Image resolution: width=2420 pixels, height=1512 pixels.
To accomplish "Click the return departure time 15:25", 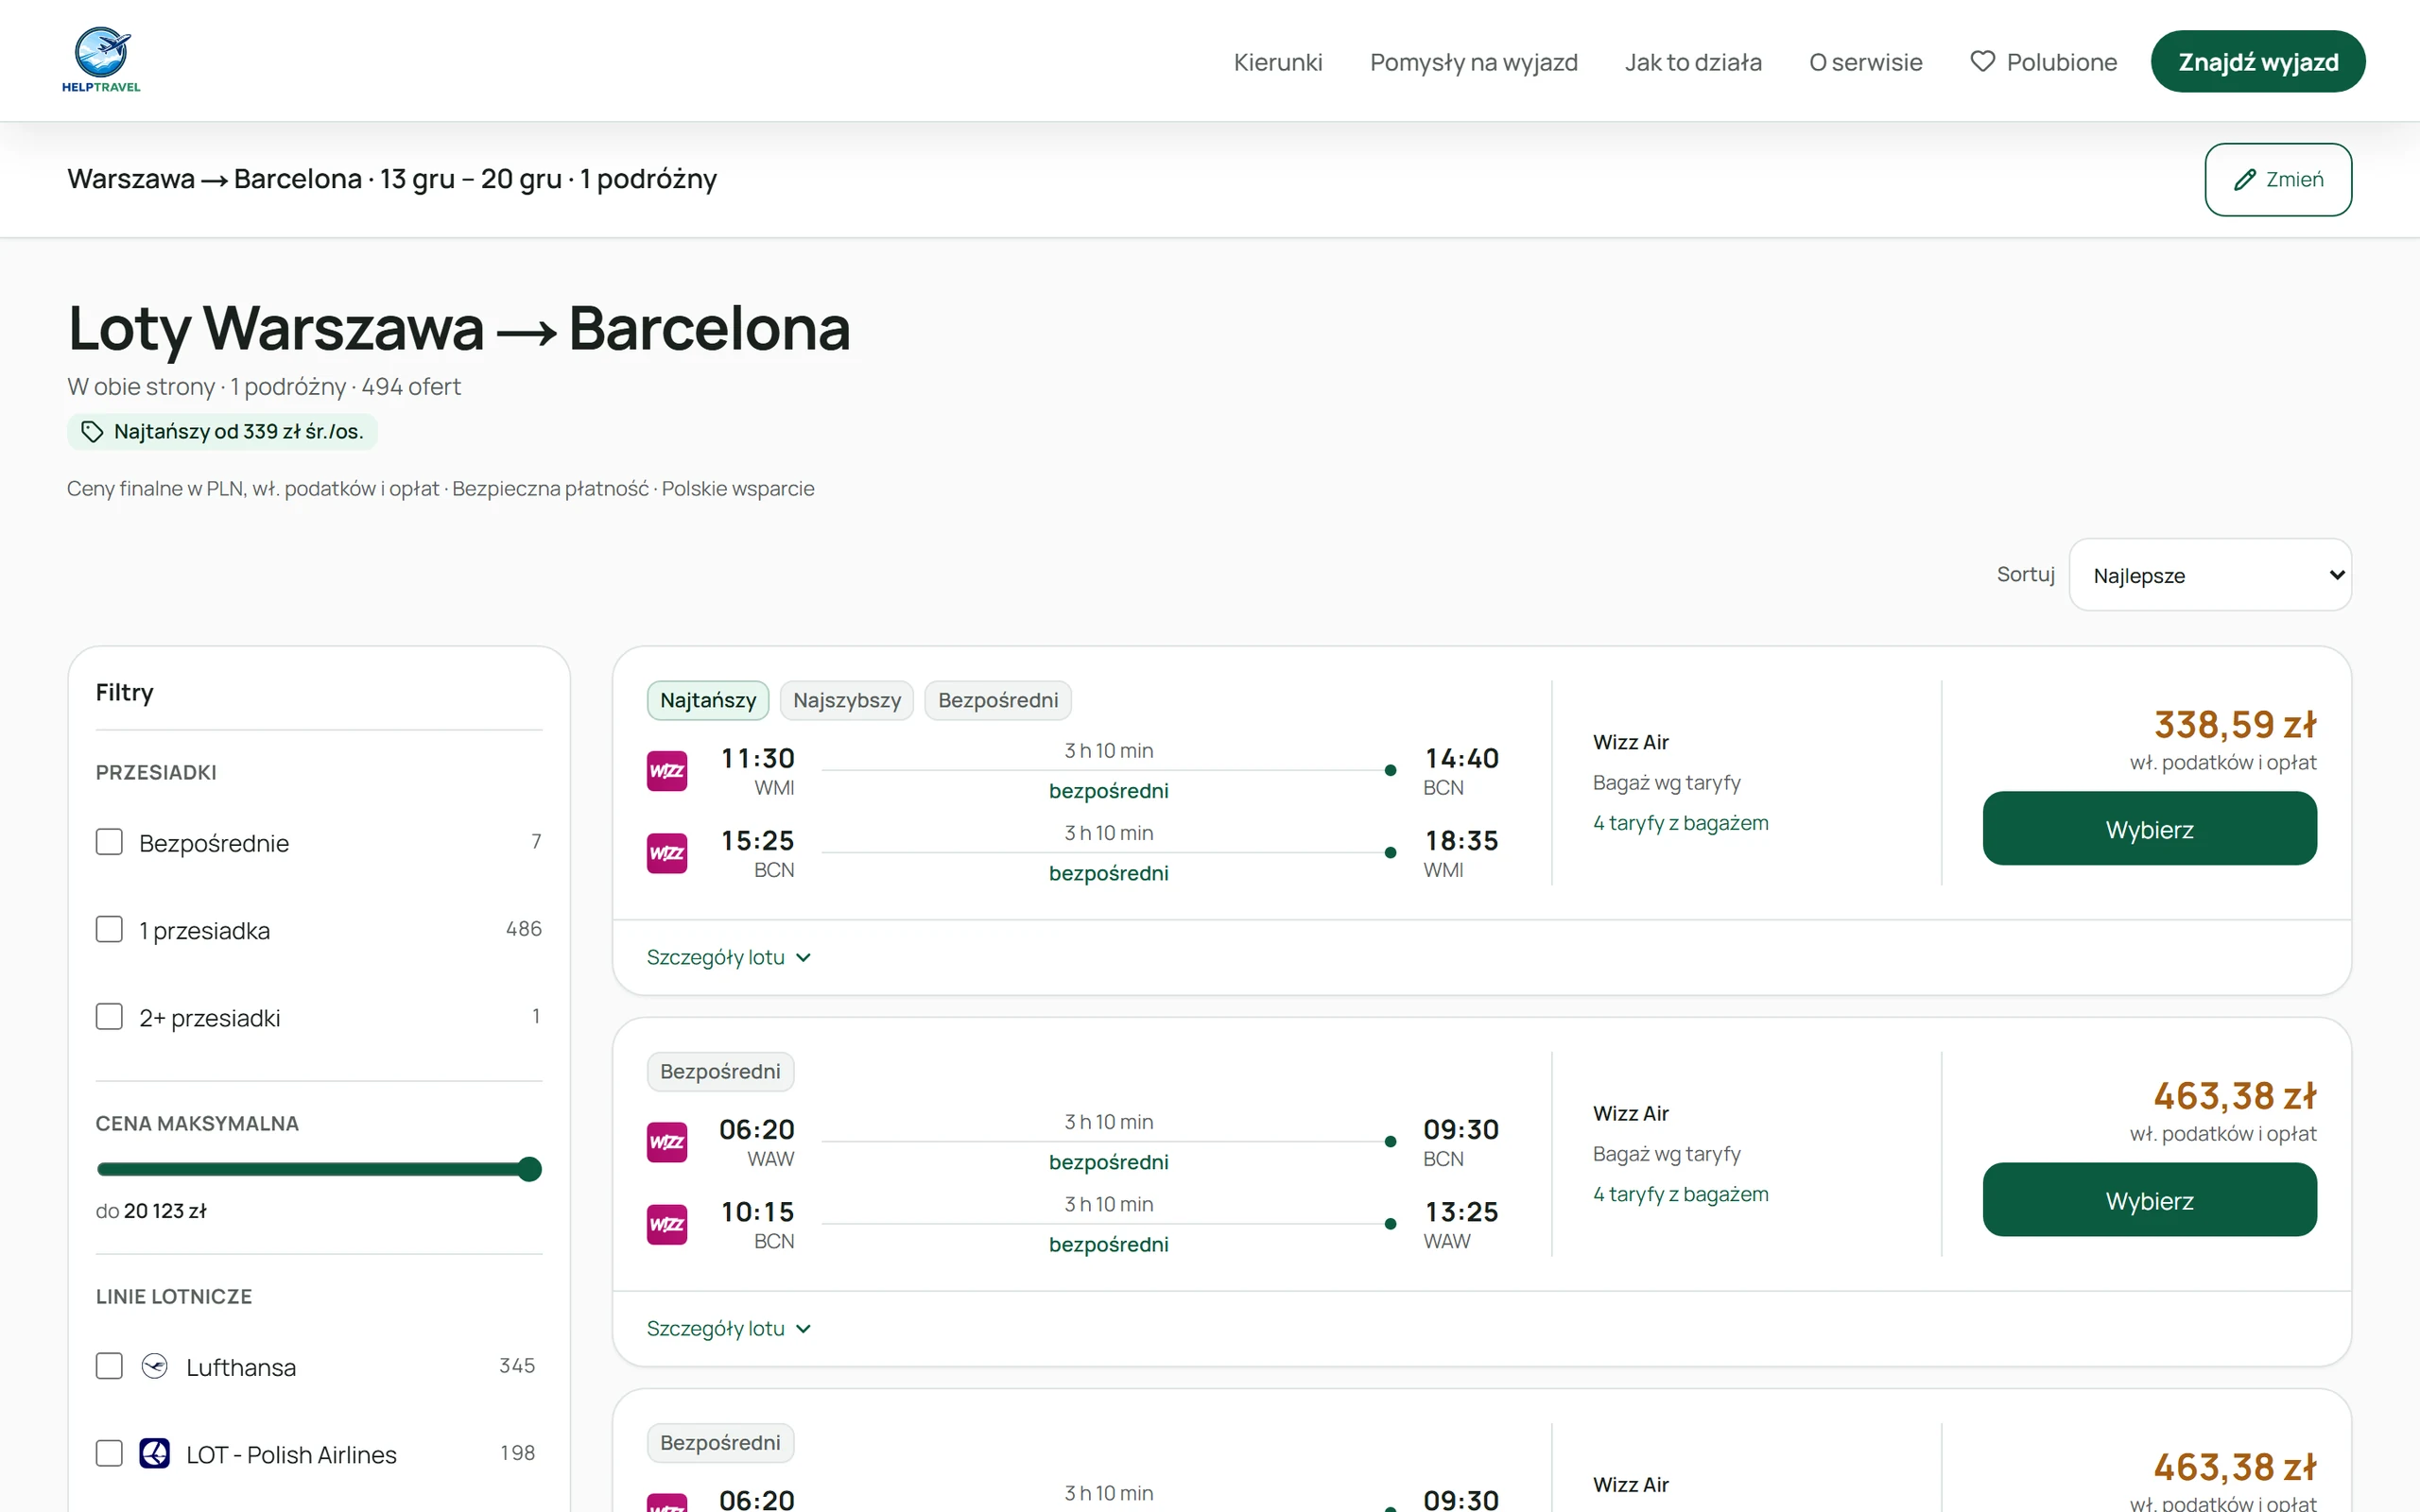I will click(x=758, y=841).
